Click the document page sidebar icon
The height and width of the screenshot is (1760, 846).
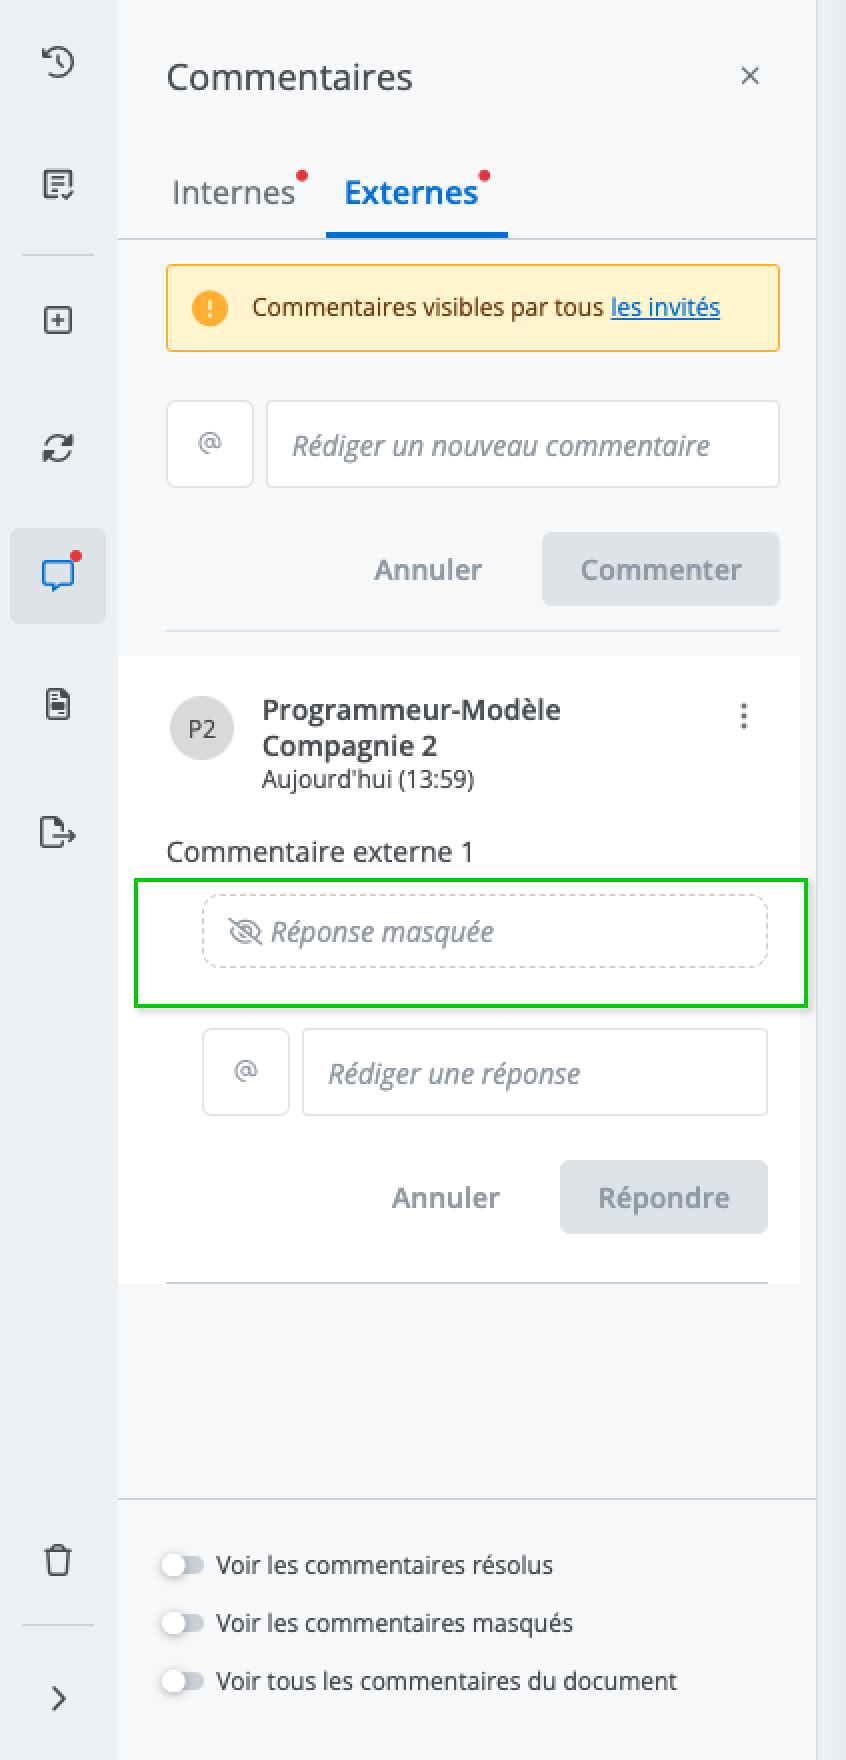click(x=58, y=704)
